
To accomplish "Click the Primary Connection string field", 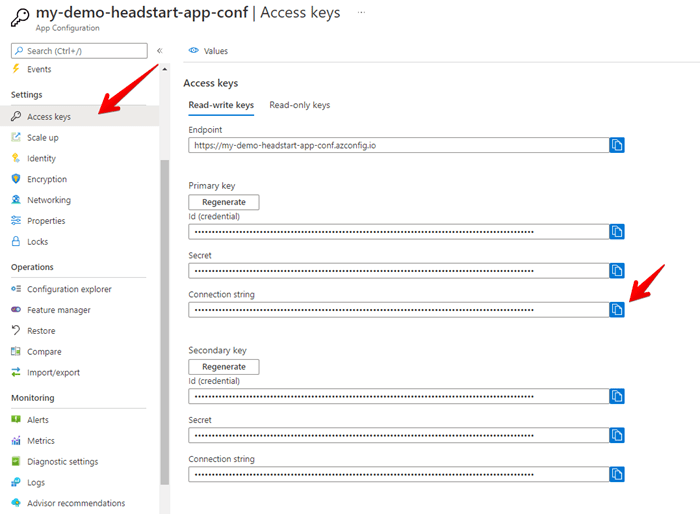I will (399, 310).
